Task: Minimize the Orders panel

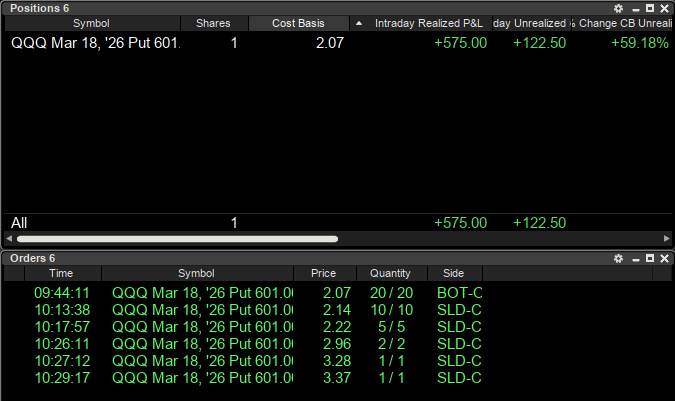Action: [636, 258]
